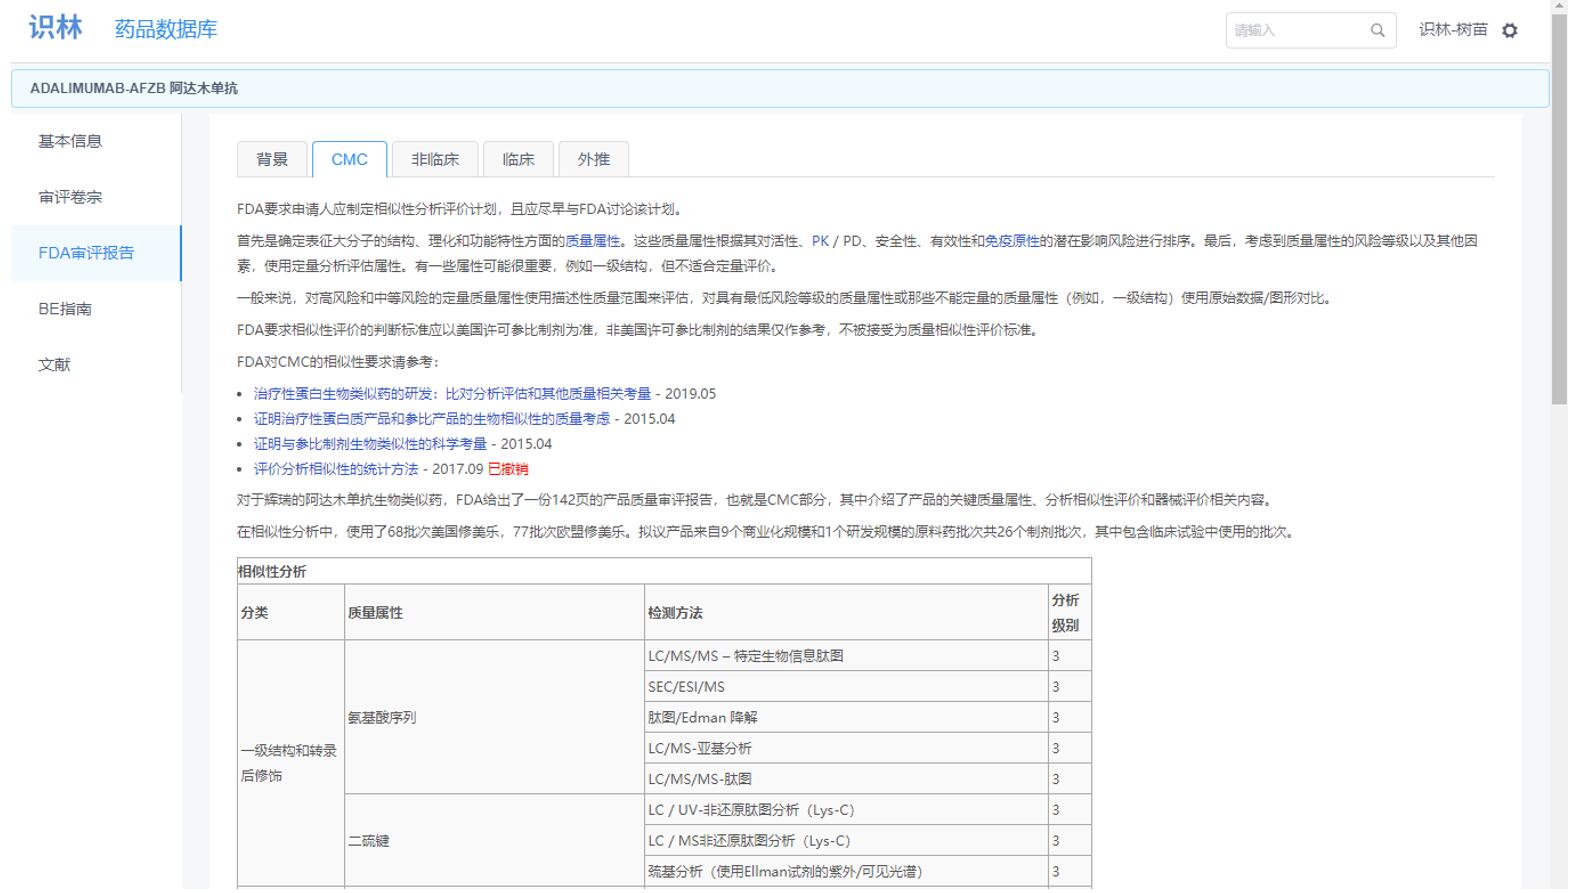Image resolution: width=1579 pixels, height=893 pixels.
Task: Click the 质量属性 hyperlink in paragraph
Action: (x=593, y=241)
